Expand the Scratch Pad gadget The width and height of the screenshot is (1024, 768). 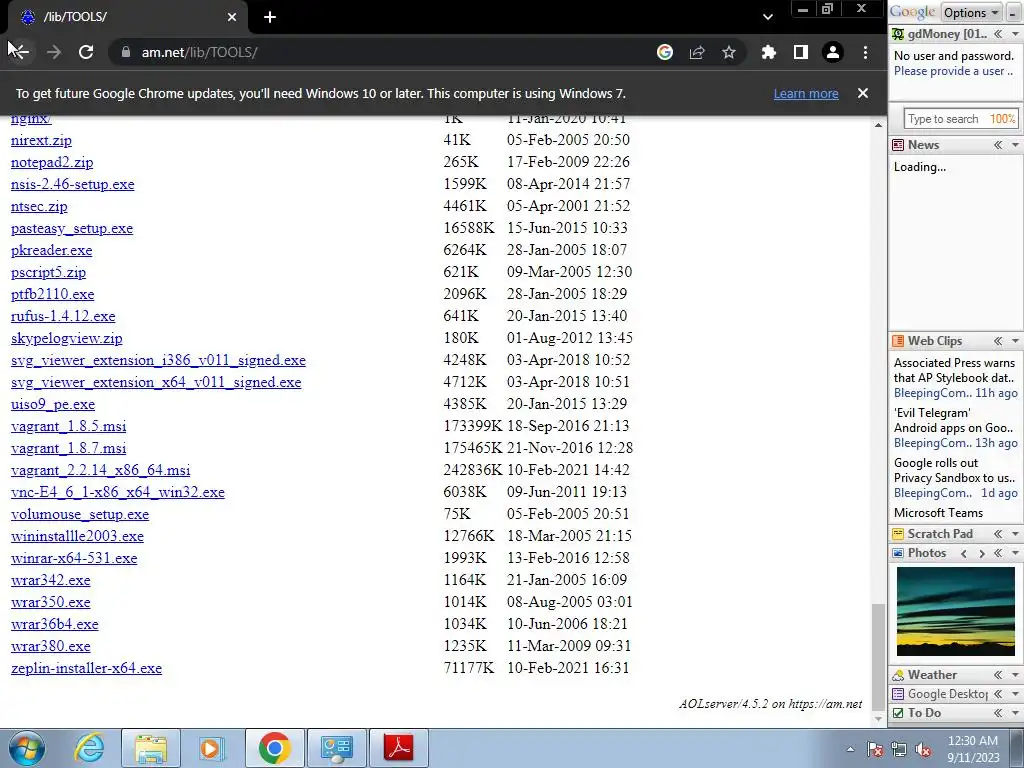tap(998, 534)
